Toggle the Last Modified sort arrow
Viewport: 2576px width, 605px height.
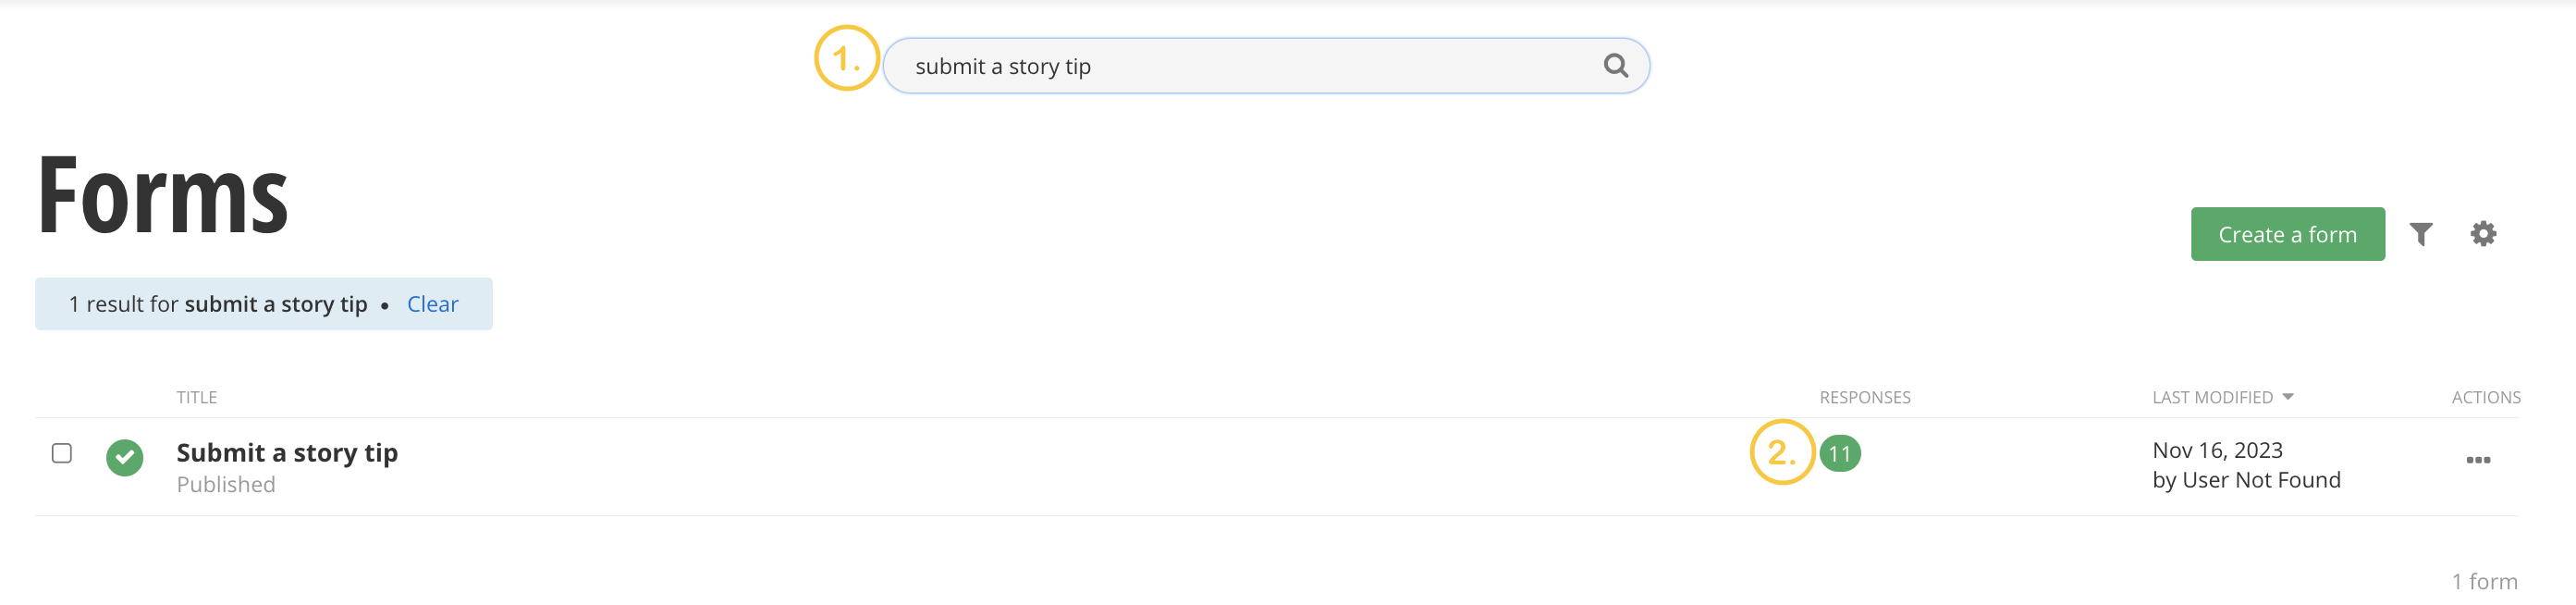[2288, 397]
